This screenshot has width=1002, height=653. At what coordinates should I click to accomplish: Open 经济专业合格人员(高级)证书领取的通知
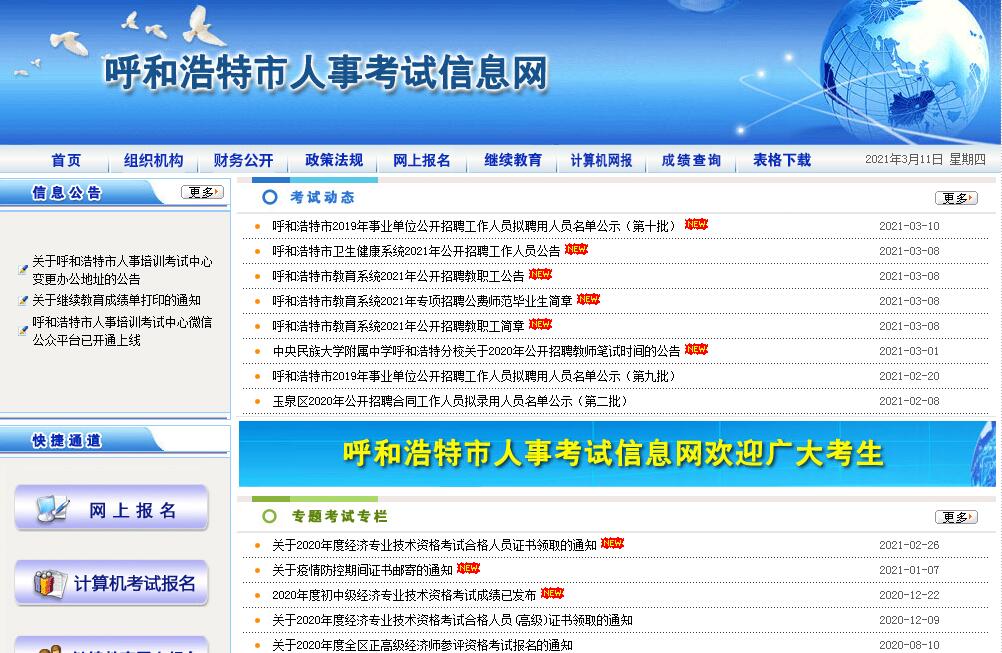tap(452, 620)
